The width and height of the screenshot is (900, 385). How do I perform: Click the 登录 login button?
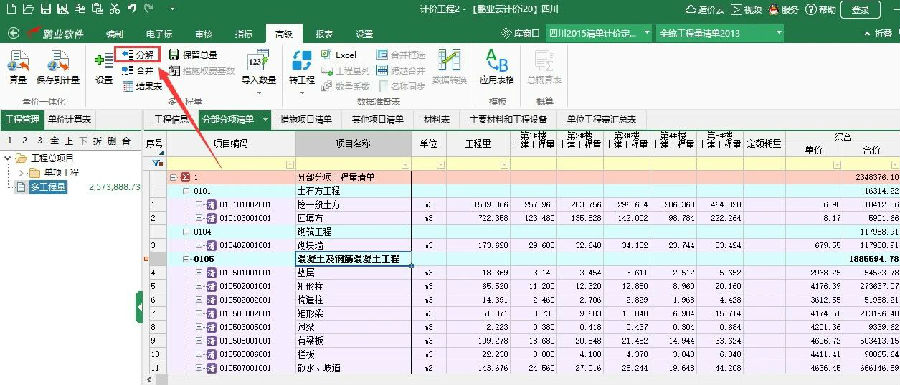860,10
